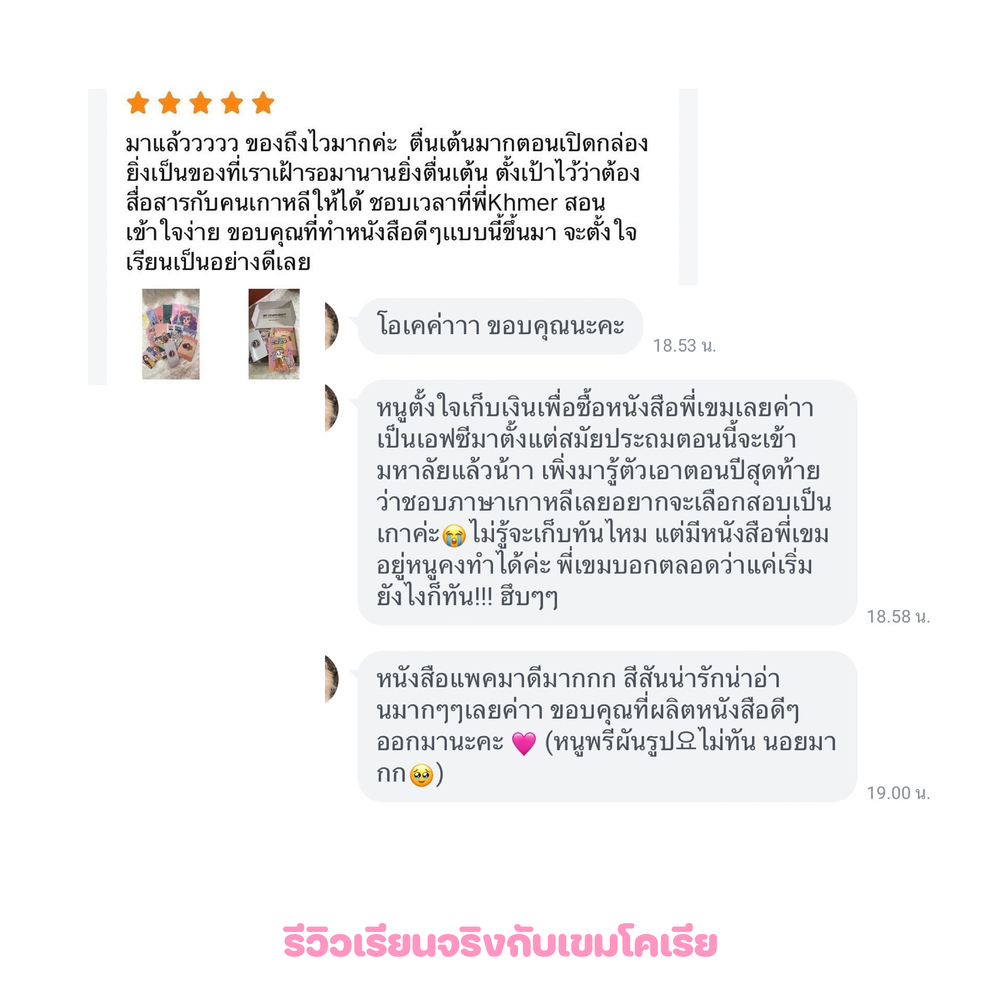Image resolution: width=1000 pixels, height=1000 pixels.
Task: Tap avatar beside the หนูตั้งใจเก็บเงิน message
Action: (332, 408)
